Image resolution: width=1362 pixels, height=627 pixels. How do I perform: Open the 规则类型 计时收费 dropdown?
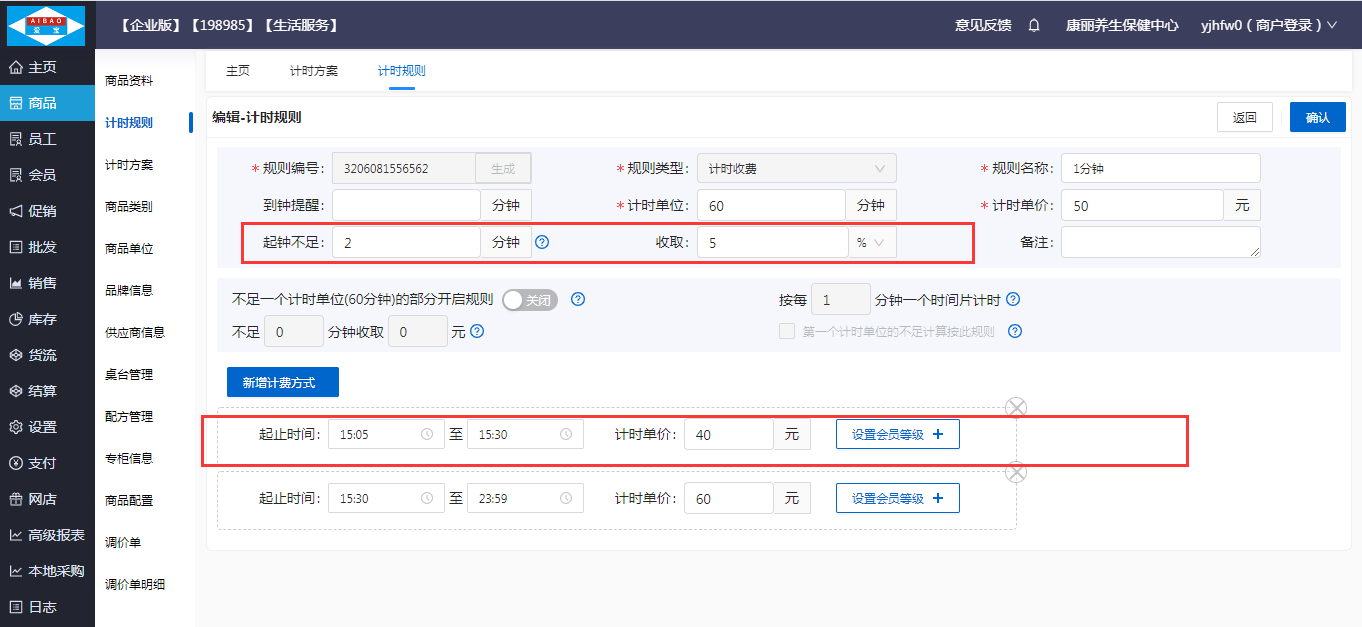tap(796, 168)
